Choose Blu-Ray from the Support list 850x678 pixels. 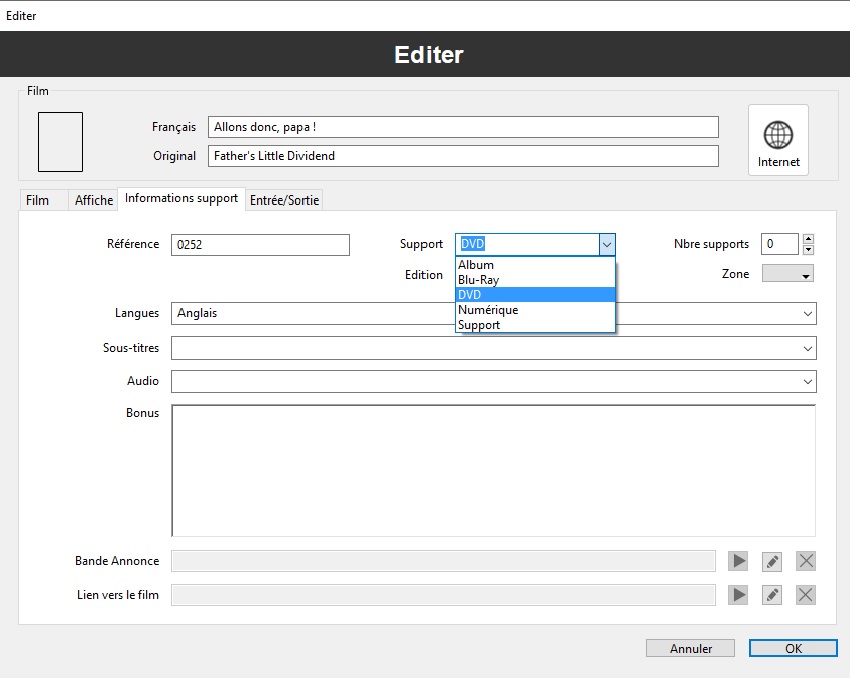(x=479, y=280)
